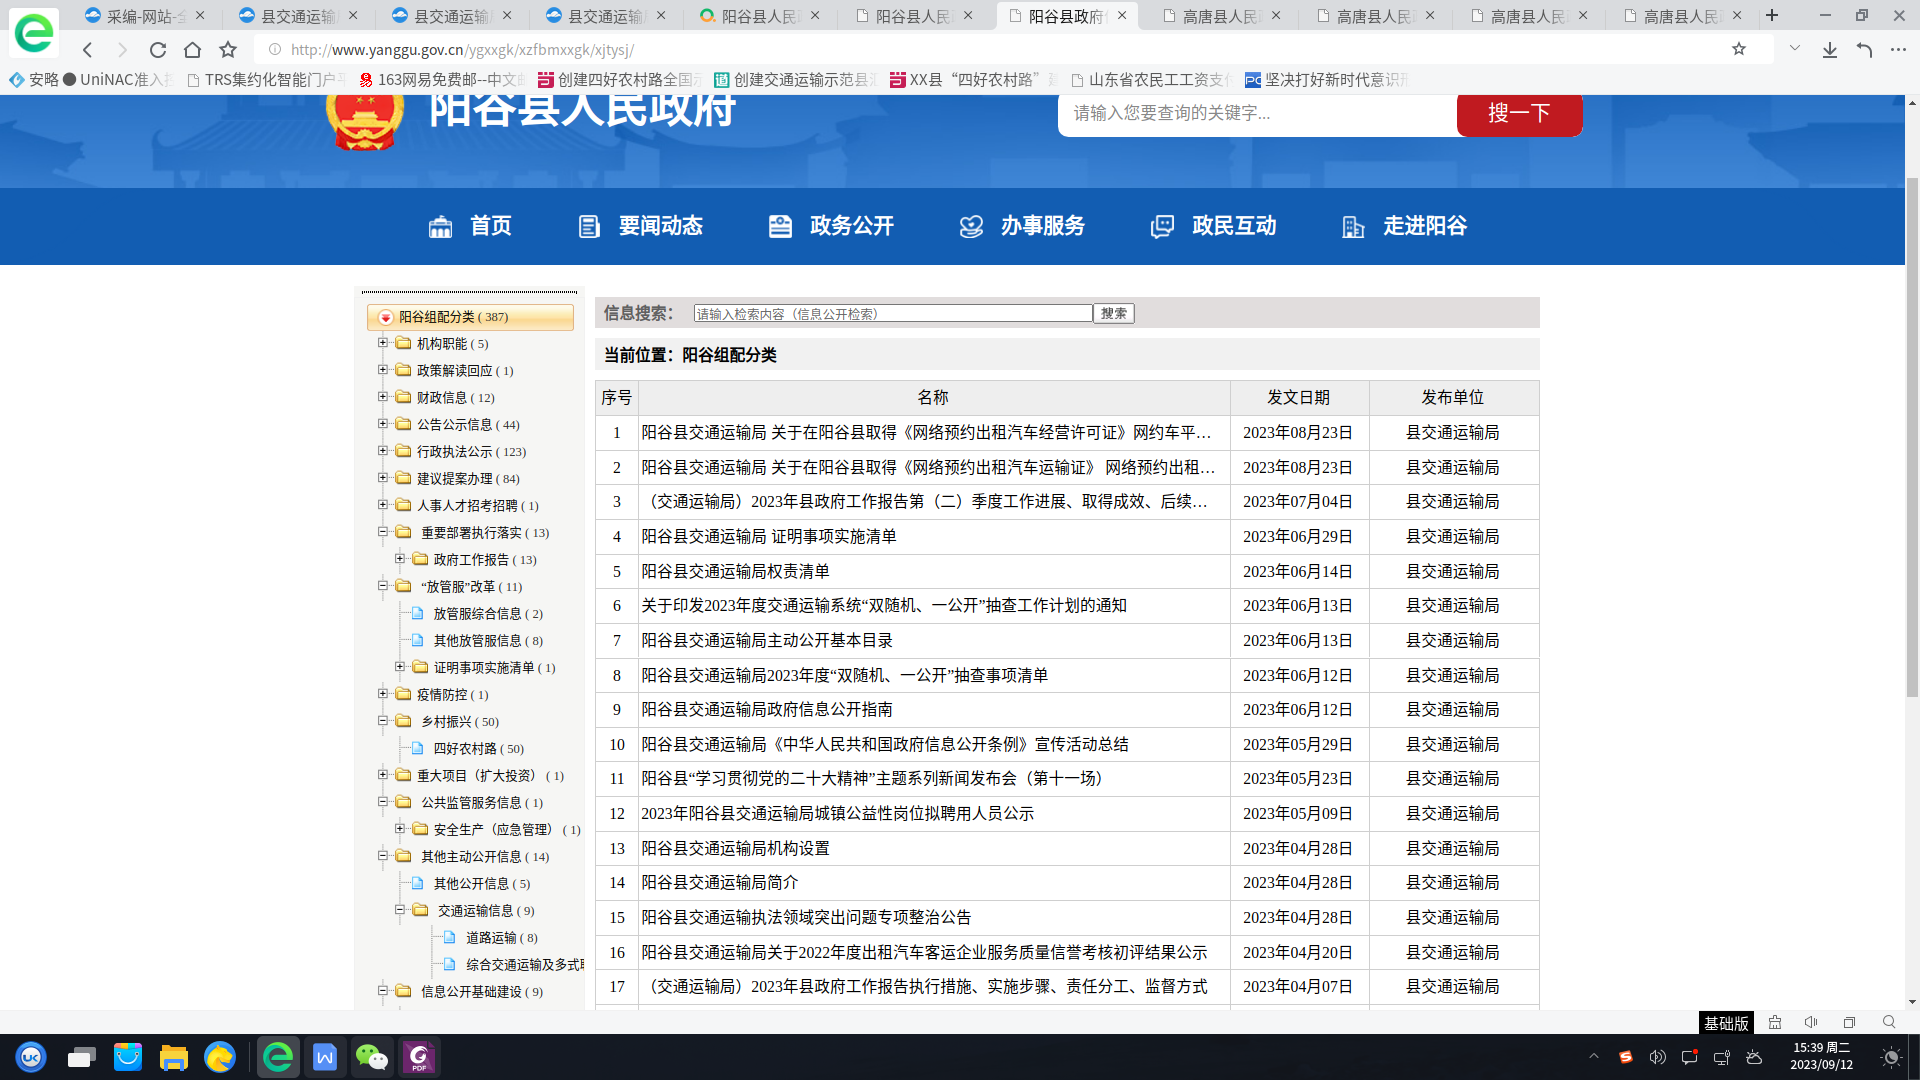This screenshot has width=1920, height=1080.
Task: Open the file manager taskbar icon
Action: [x=173, y=1057]
